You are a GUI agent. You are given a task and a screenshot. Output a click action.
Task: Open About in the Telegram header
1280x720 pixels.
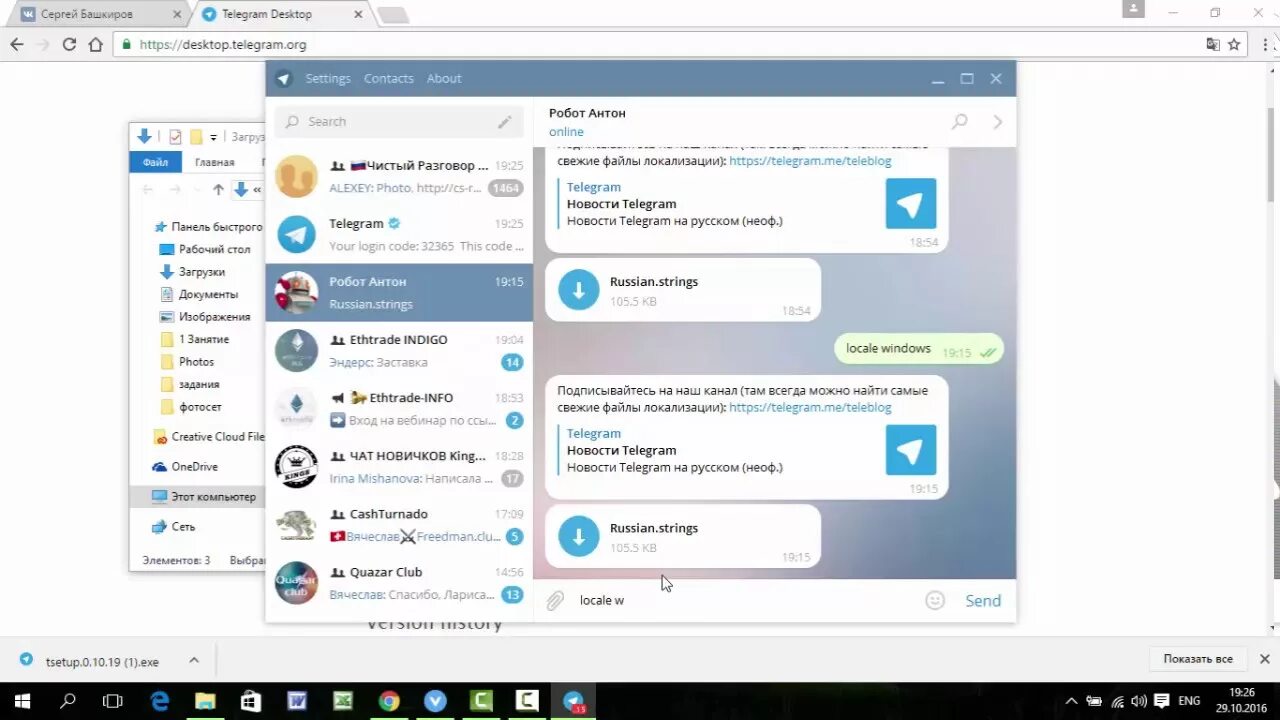[444, 79]
